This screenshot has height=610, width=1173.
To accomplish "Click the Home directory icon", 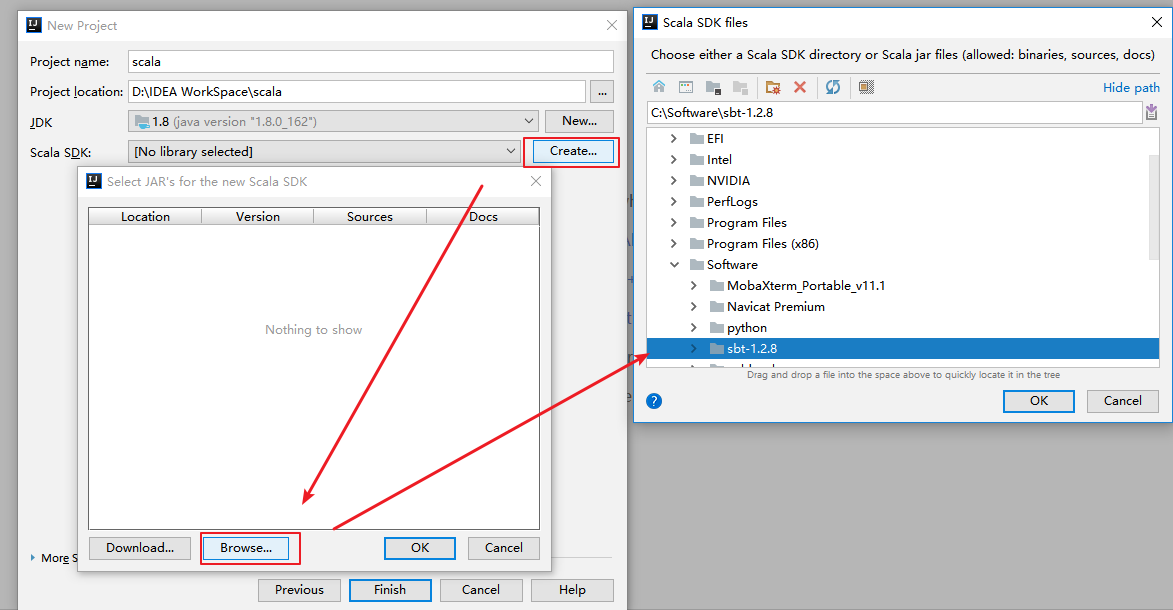I will pos(659,88).
